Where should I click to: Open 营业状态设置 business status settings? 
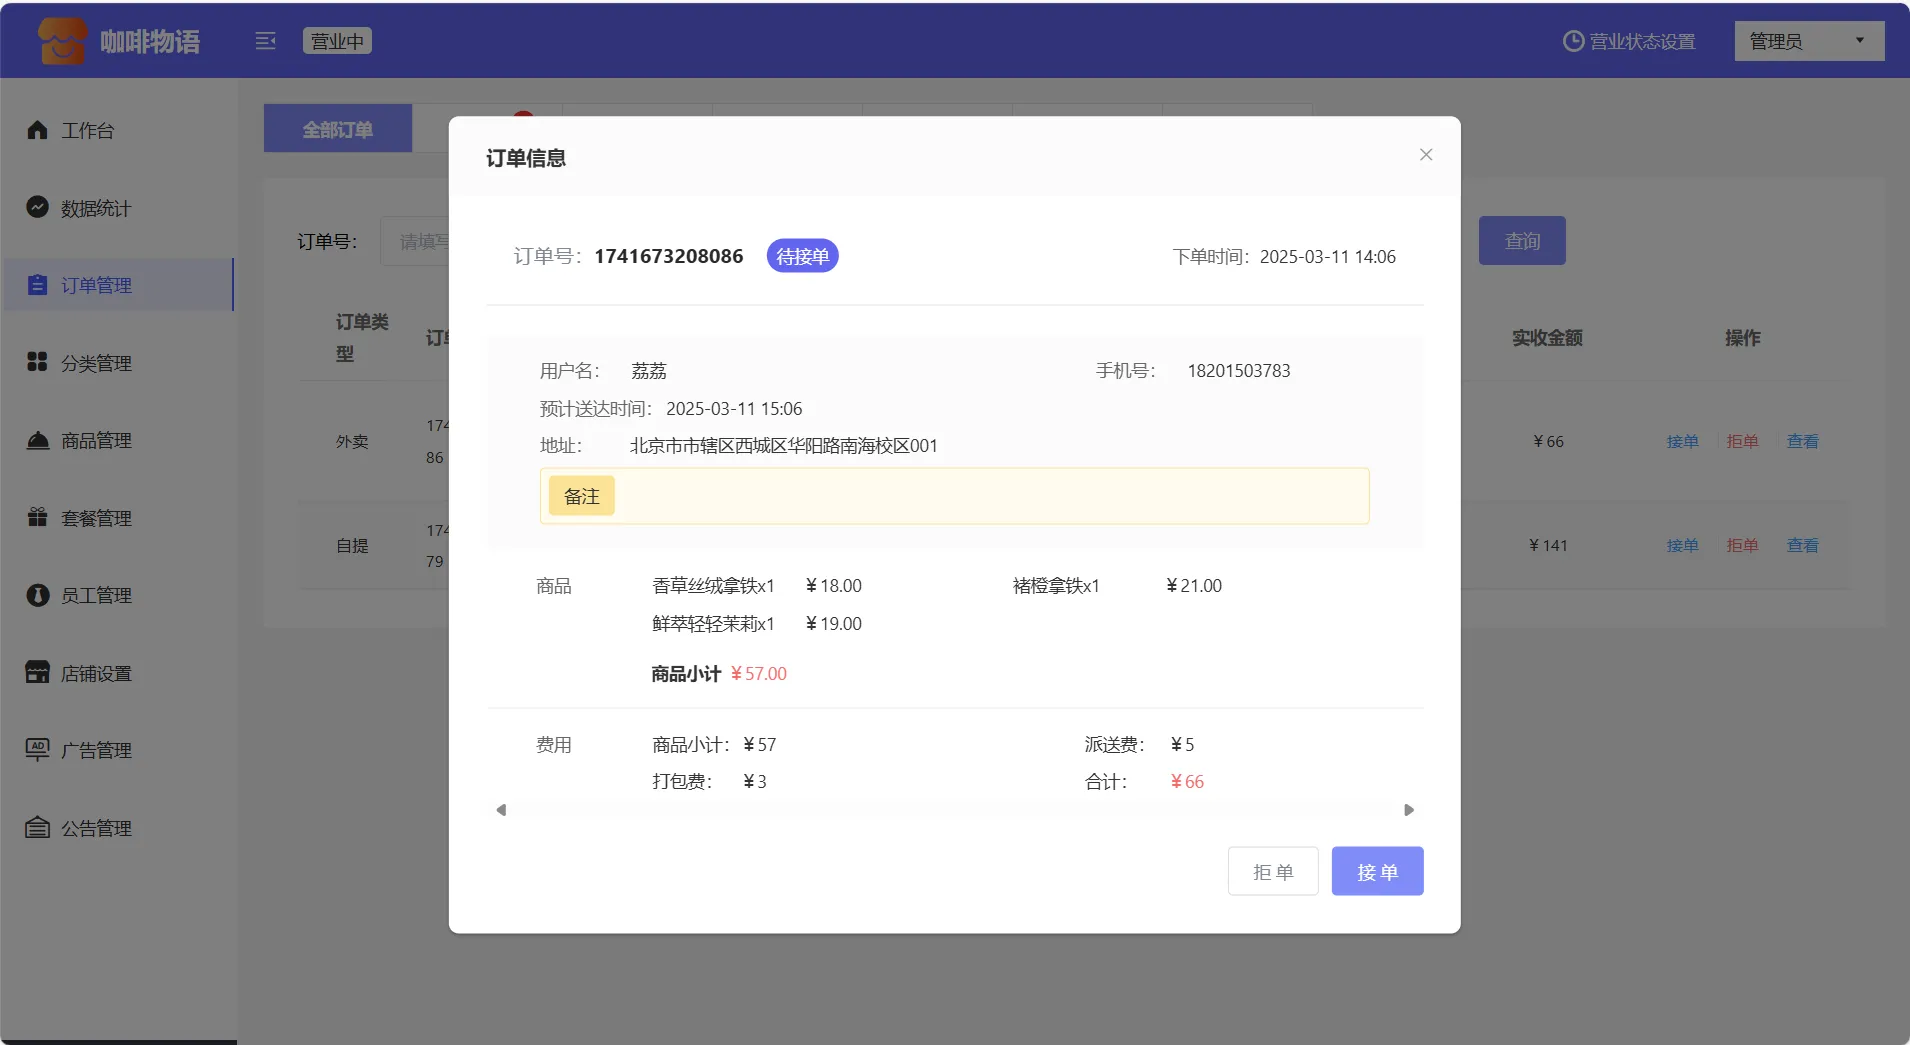(1629, 41)
